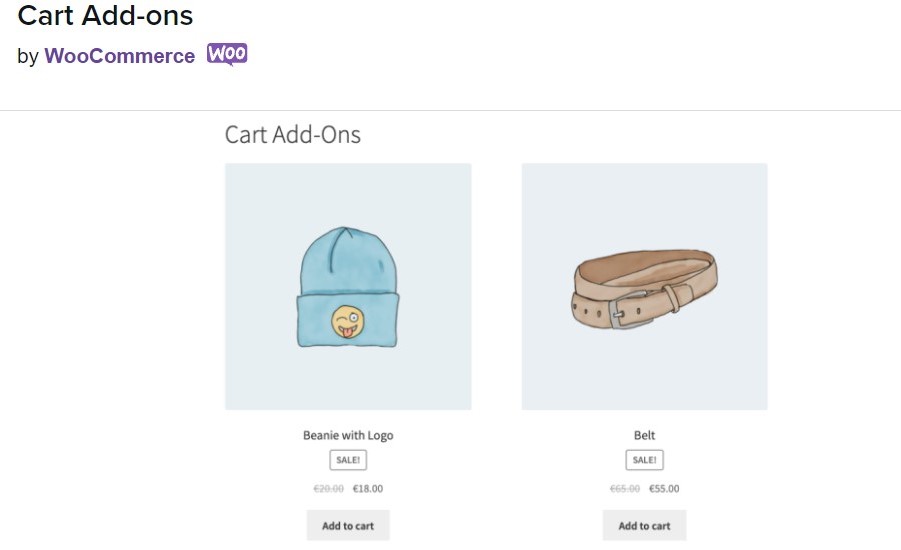Image resolution: width=901 pixels, height=550 pixels.
Task: Click the word "by" before WooCommerce
Action: tap(28, 57)
